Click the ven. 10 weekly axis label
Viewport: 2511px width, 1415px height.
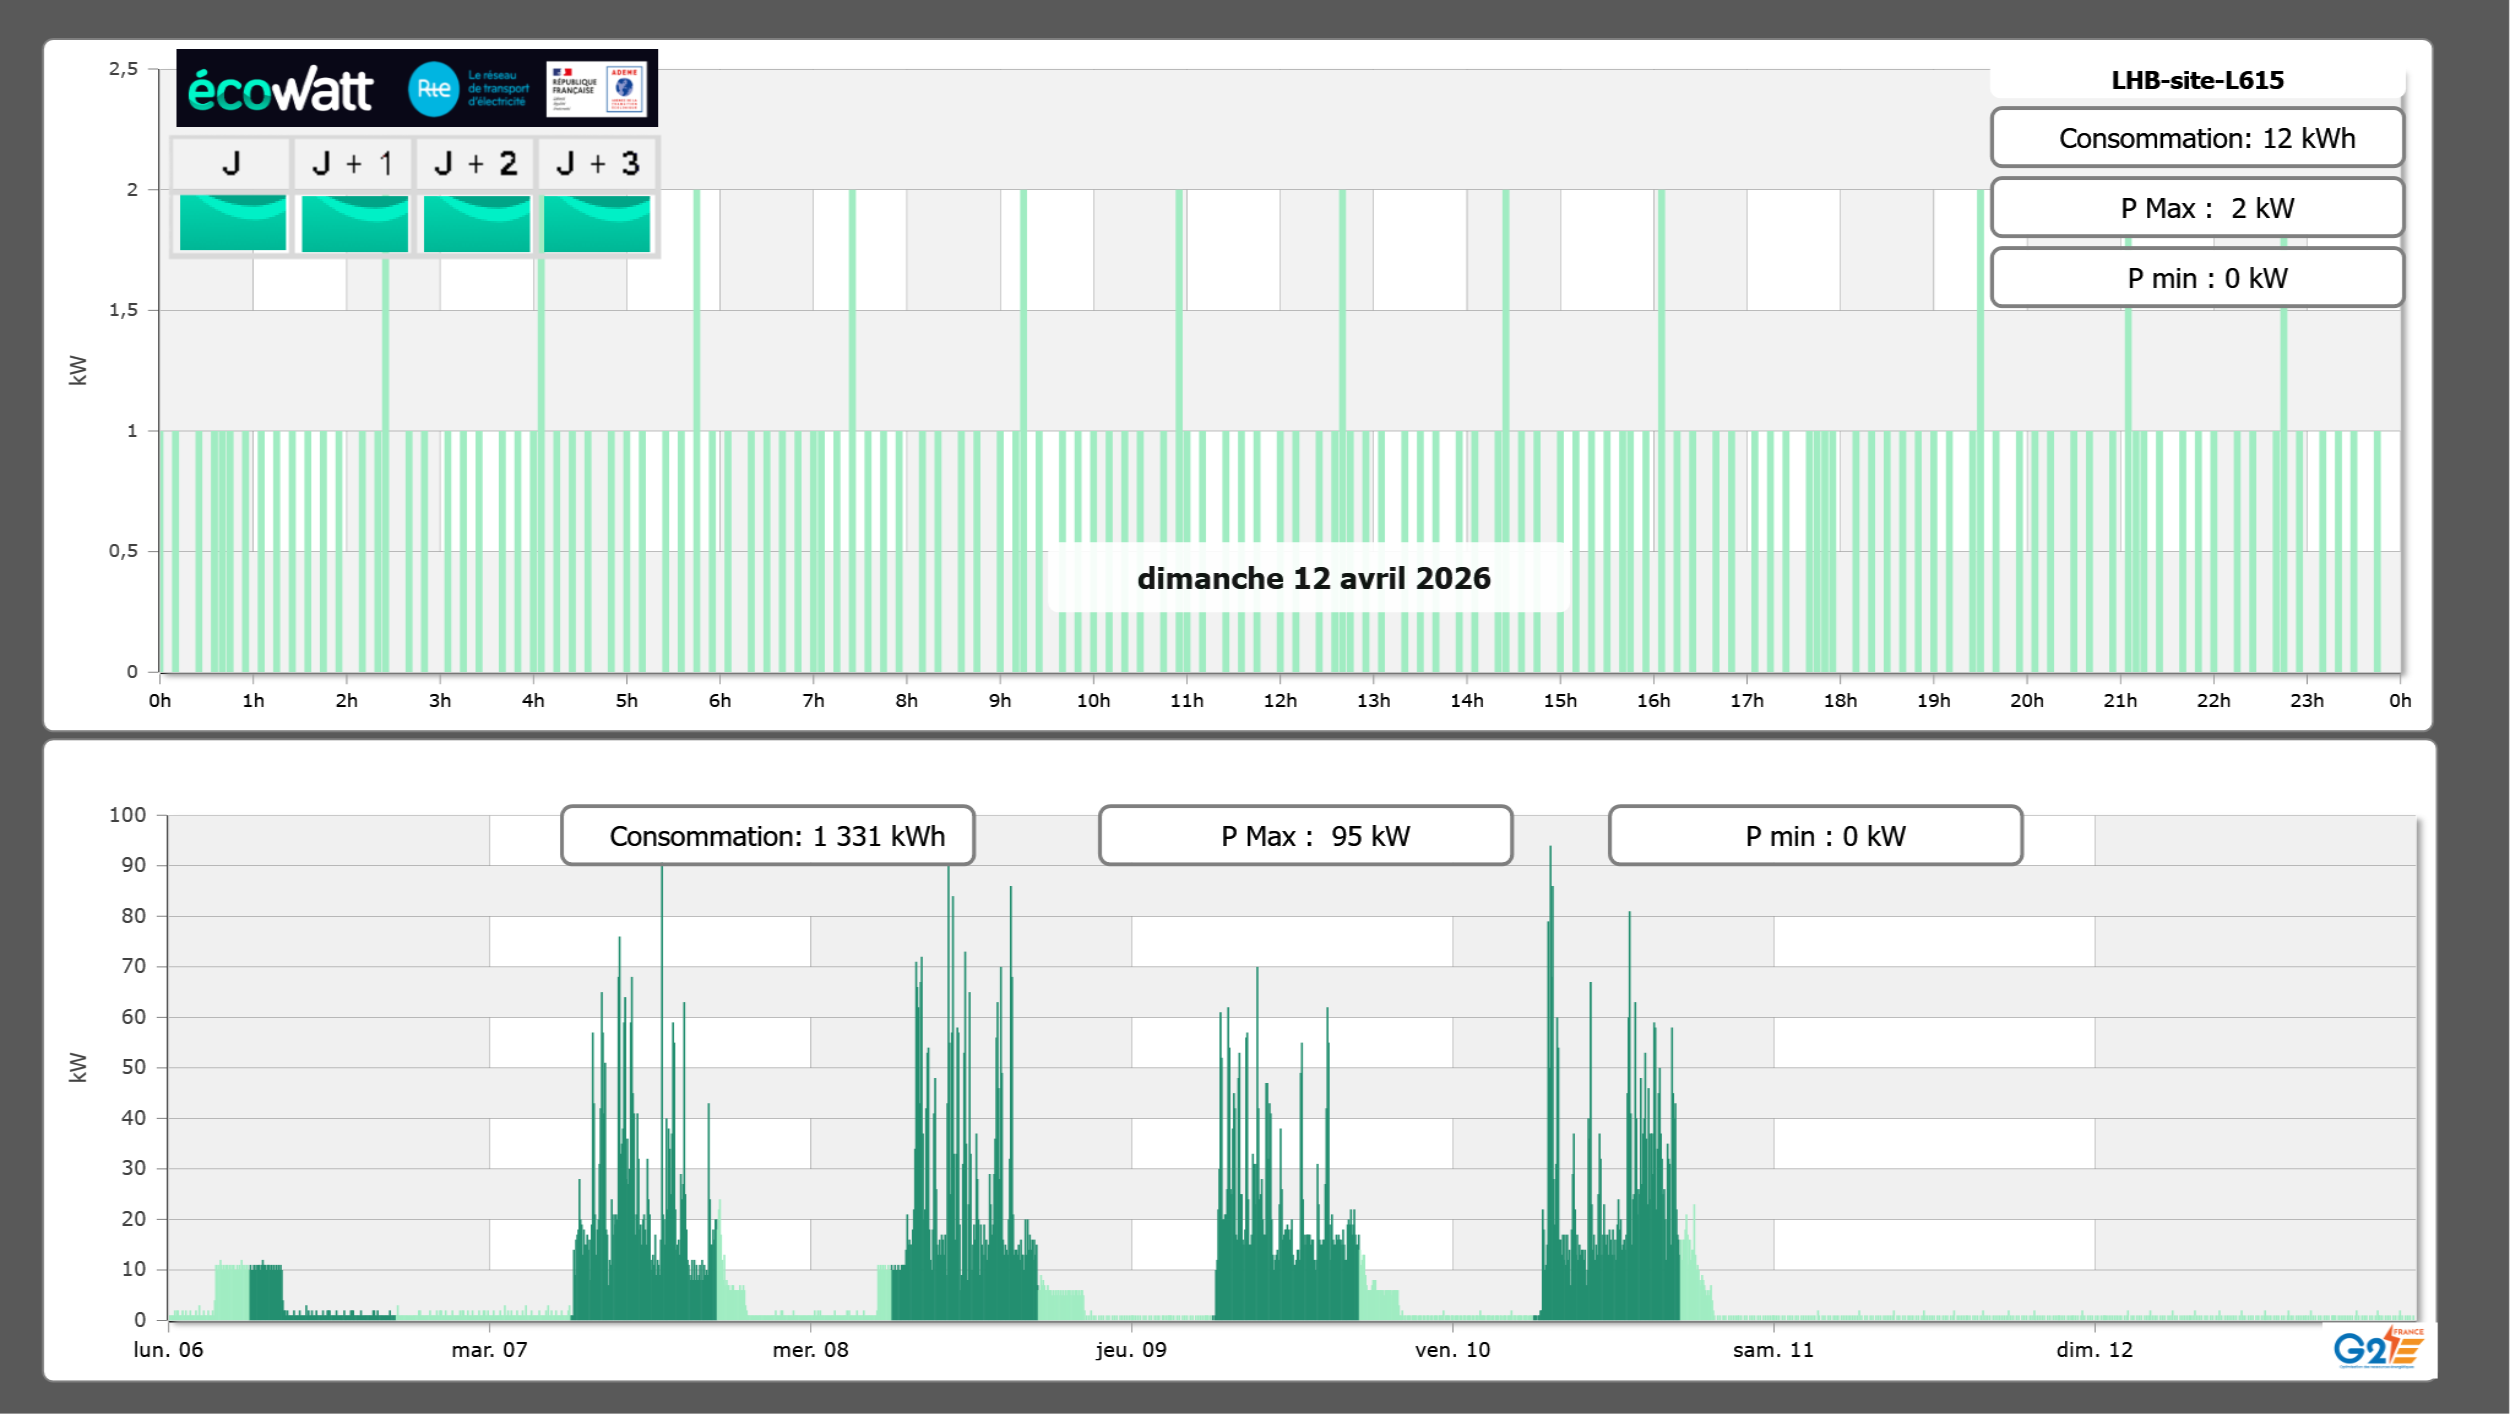(1452, 1349)
